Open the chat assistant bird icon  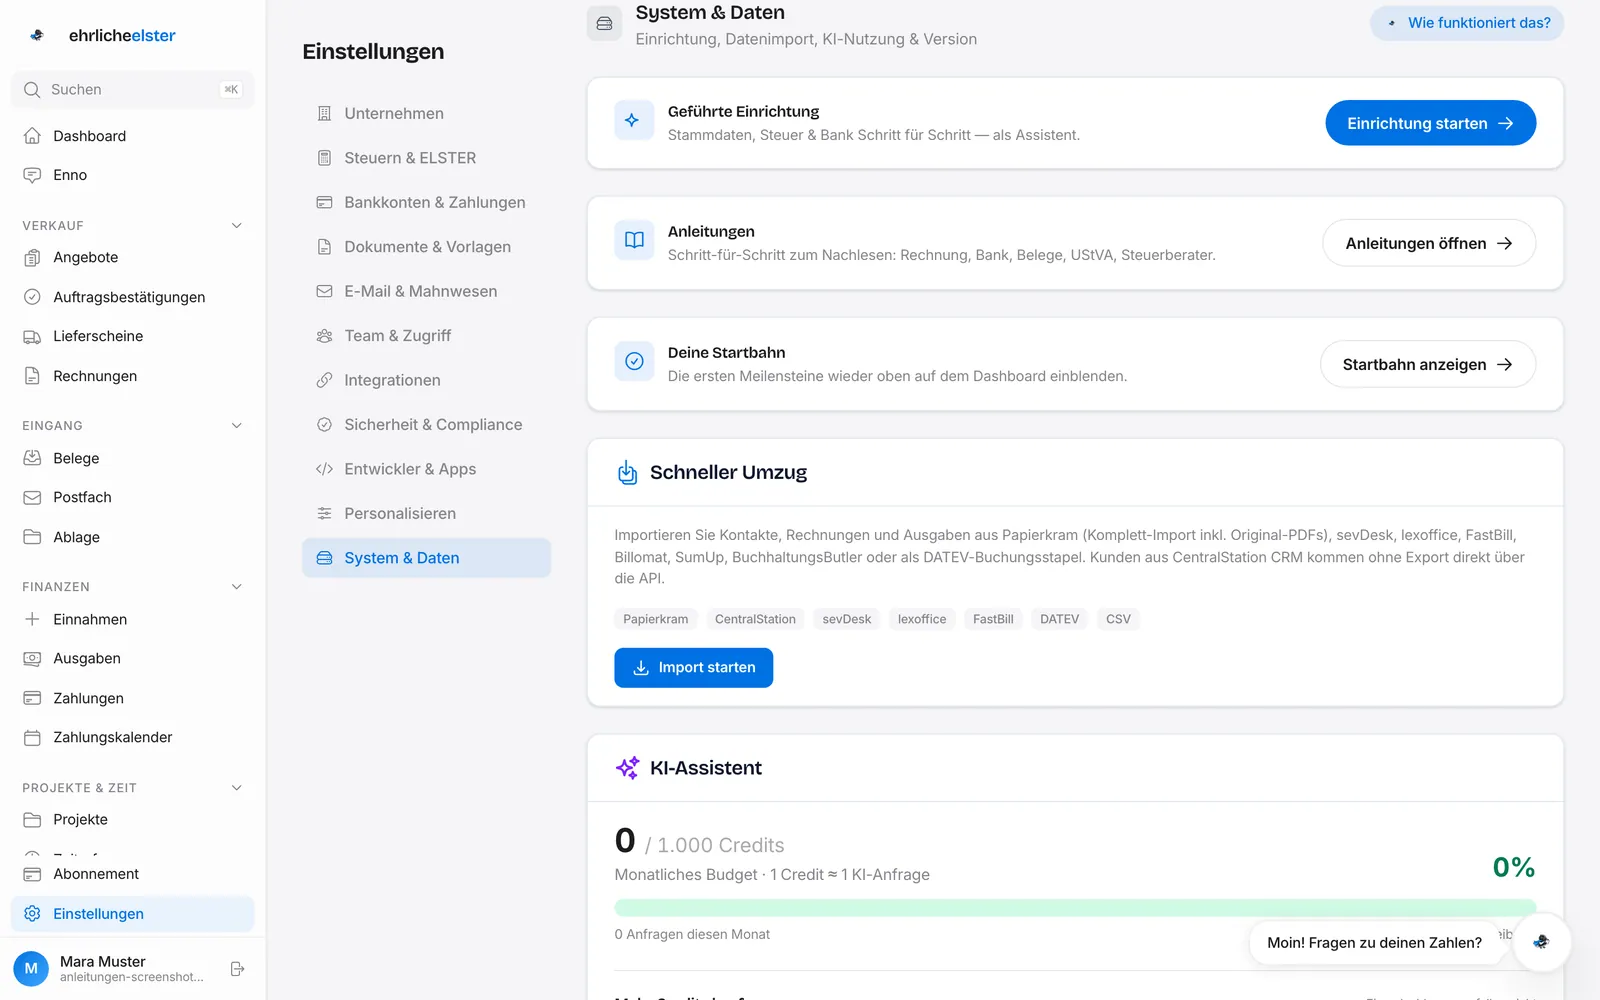tap(1541, 942)
